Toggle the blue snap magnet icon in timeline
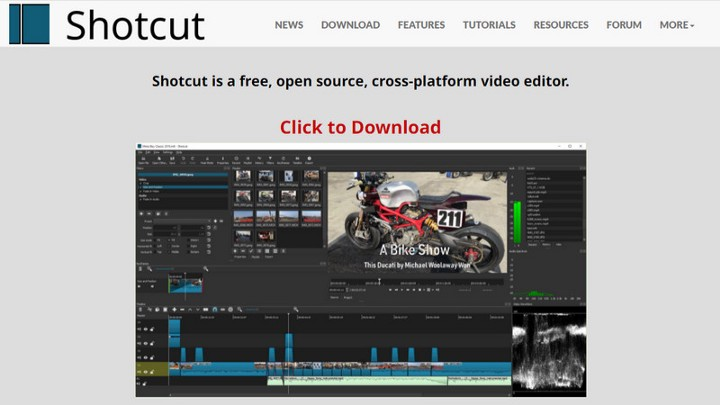720x405 pixels. pyautogui.click(x=215, y=309)
